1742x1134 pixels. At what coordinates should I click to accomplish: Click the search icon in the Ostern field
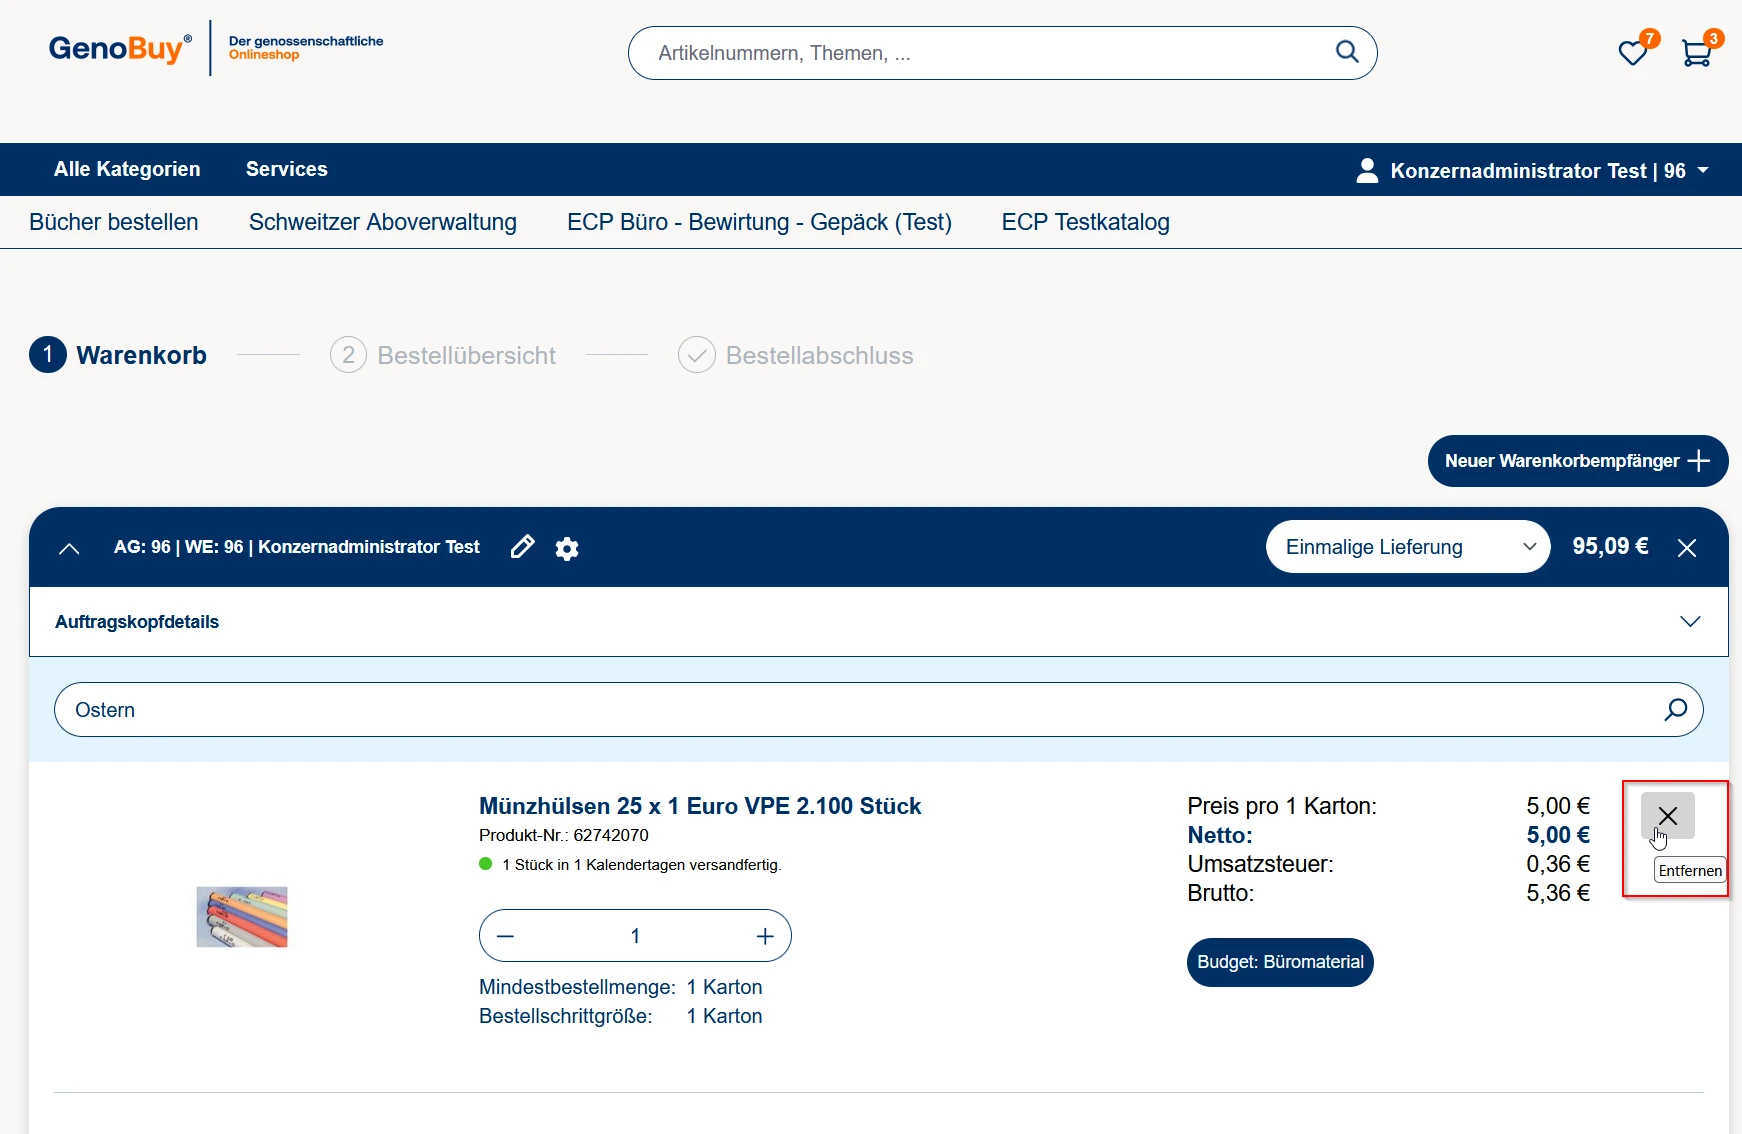1675,710
